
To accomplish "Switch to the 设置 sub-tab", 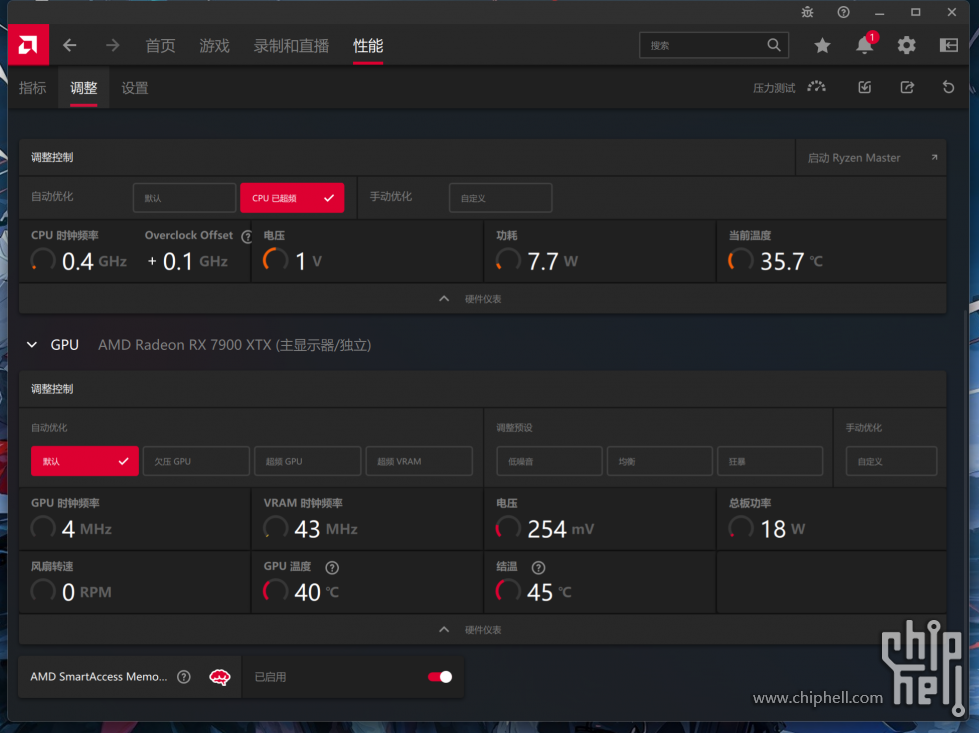I will coord(135,88).
